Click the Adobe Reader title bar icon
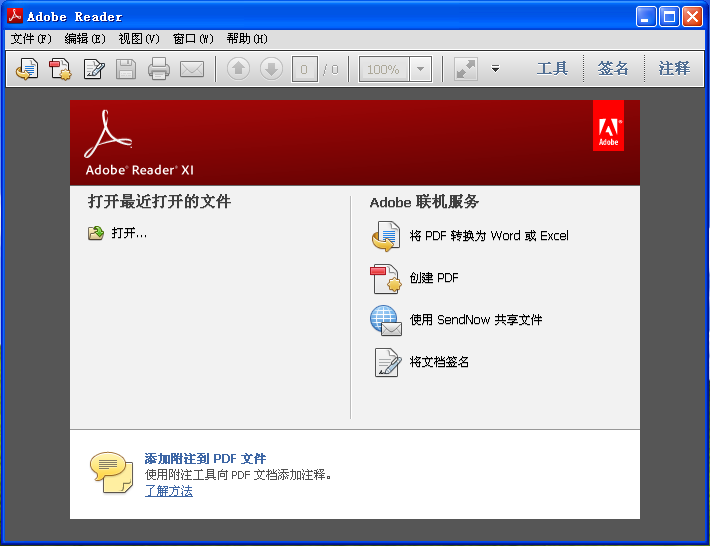 point(14,15)
